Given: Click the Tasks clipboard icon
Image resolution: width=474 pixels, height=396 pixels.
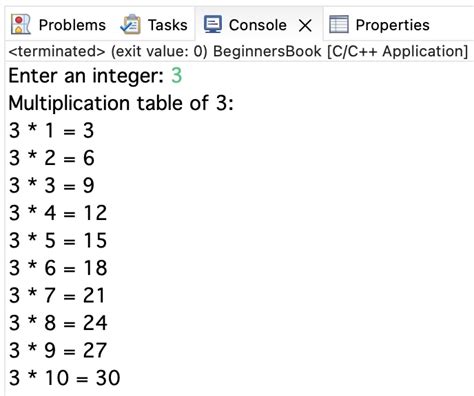Looking at the screenshot, I should point(131,24).
